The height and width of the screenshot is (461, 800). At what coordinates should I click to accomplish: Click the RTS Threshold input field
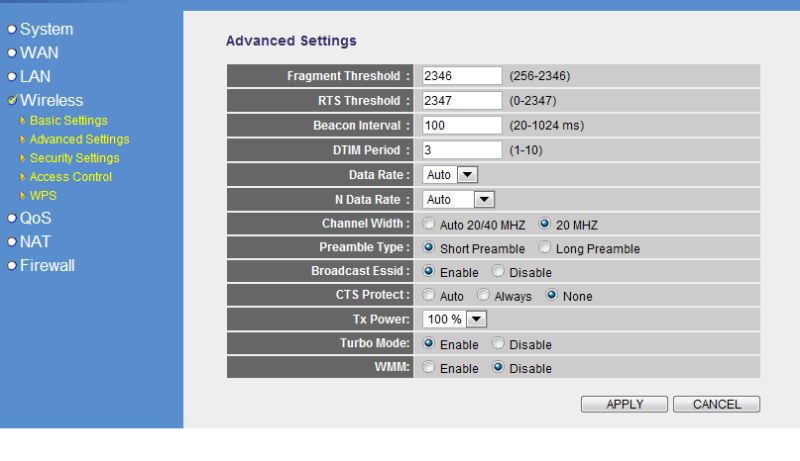462,100
